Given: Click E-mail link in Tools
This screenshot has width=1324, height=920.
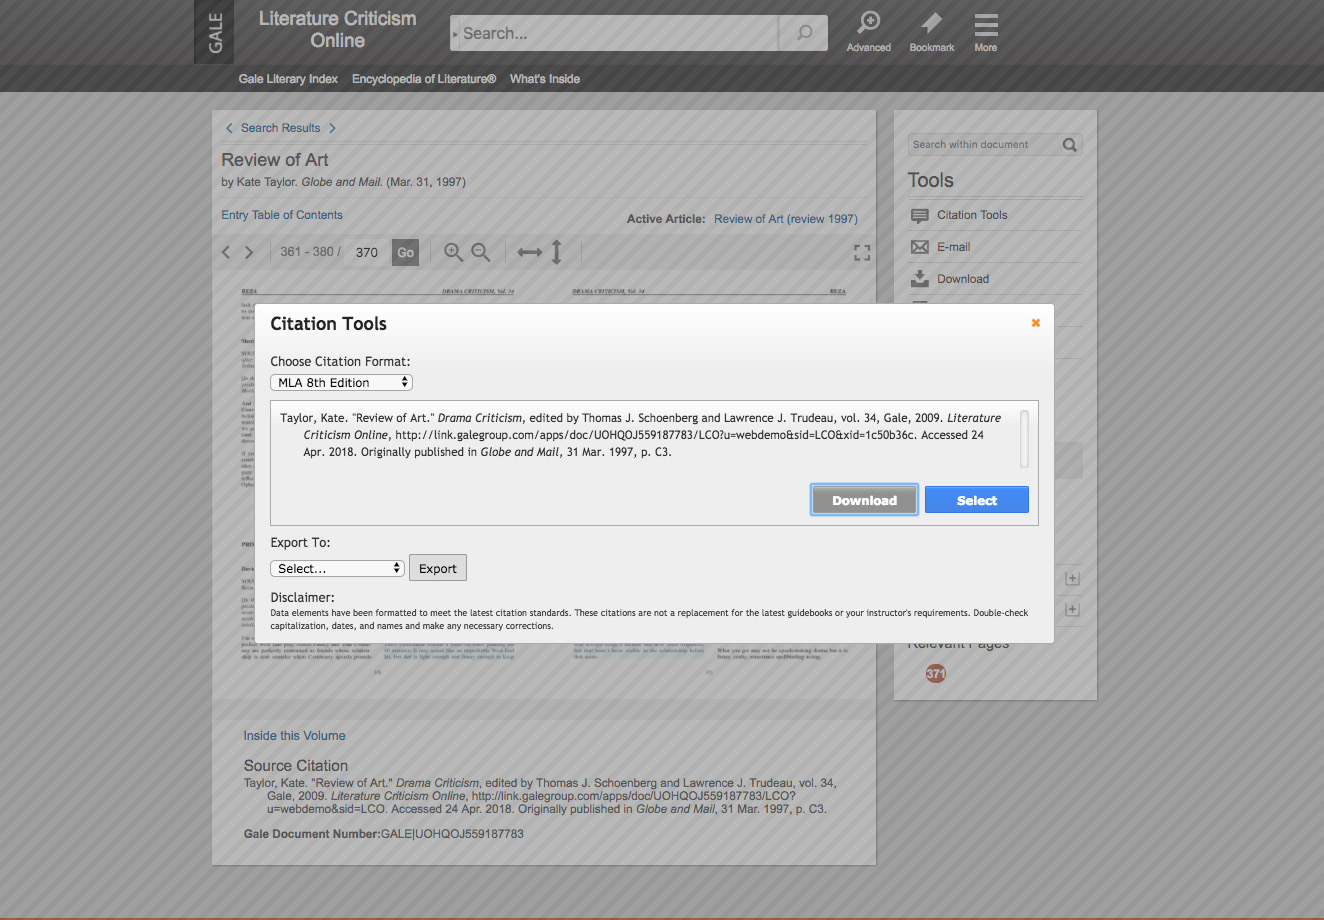Looking at the screenshot, I should (x=954, y=247).
